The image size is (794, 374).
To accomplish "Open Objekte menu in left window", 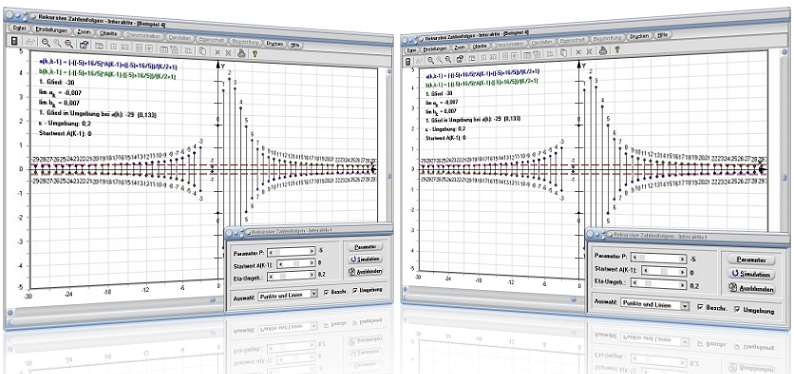I will (109, 33).
